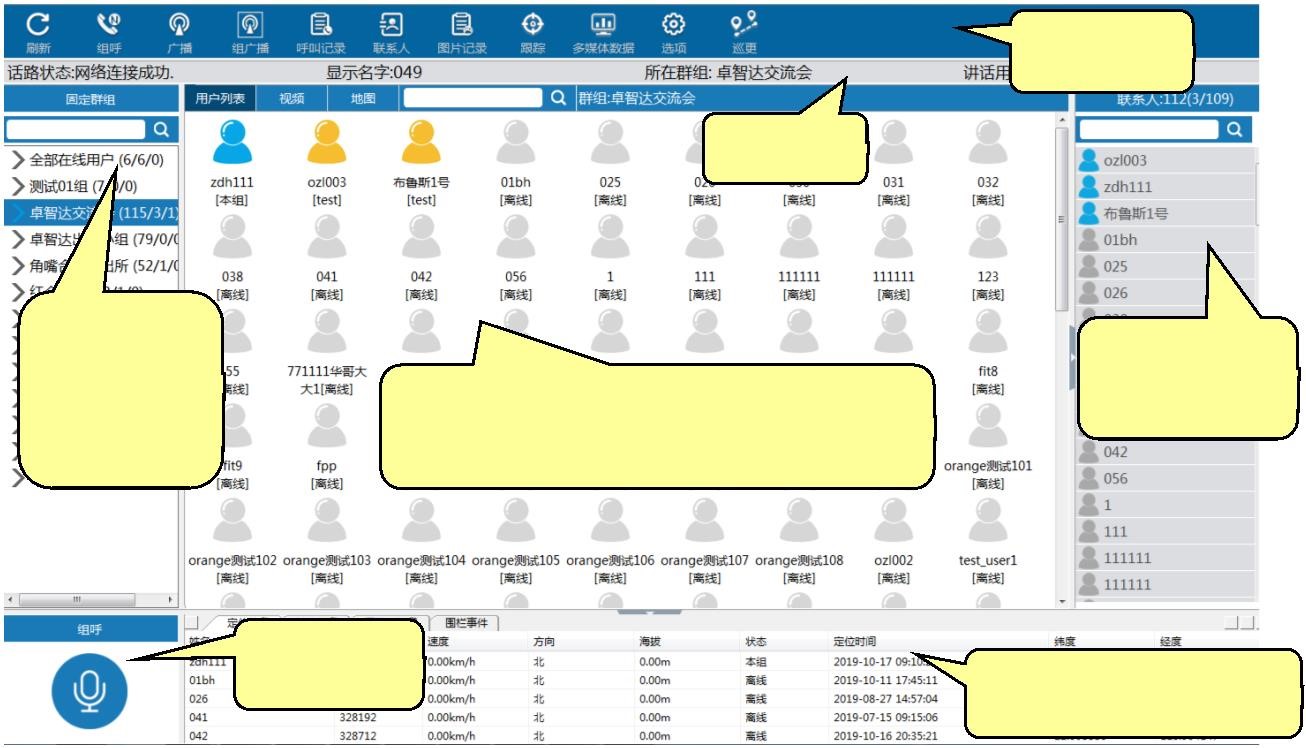Click the contacts panel search field
1306x748 pixels.
pos(1148,129)
